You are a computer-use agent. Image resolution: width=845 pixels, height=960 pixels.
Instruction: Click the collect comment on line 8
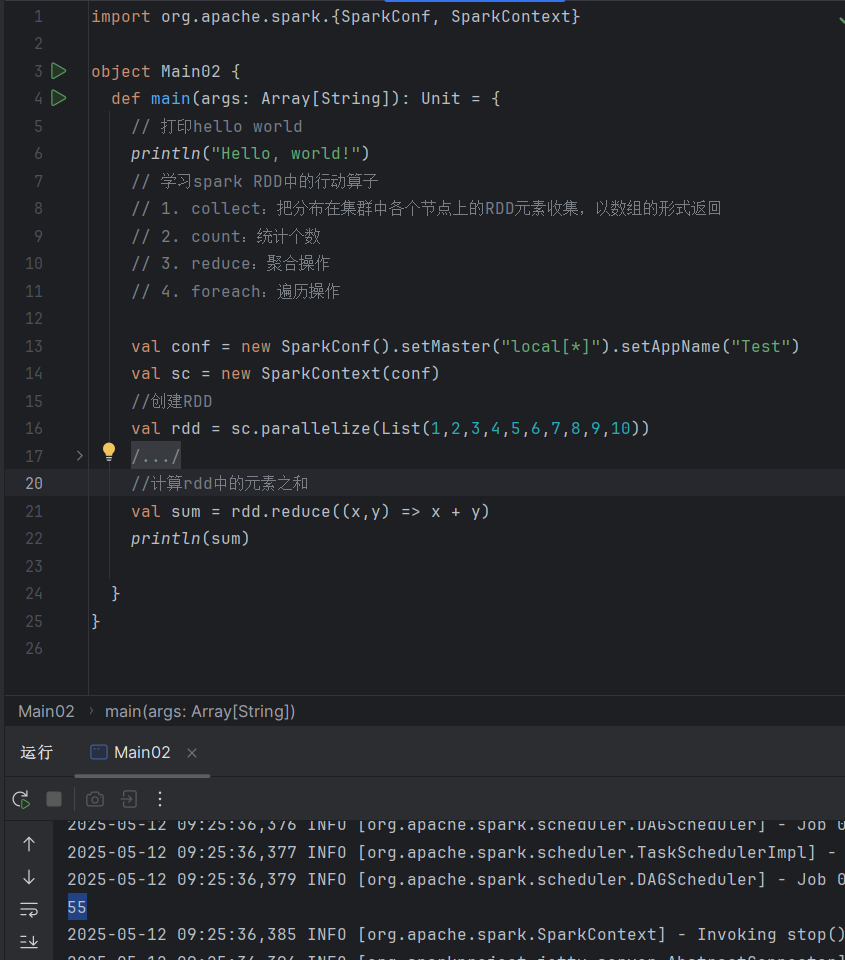[426, 209]
